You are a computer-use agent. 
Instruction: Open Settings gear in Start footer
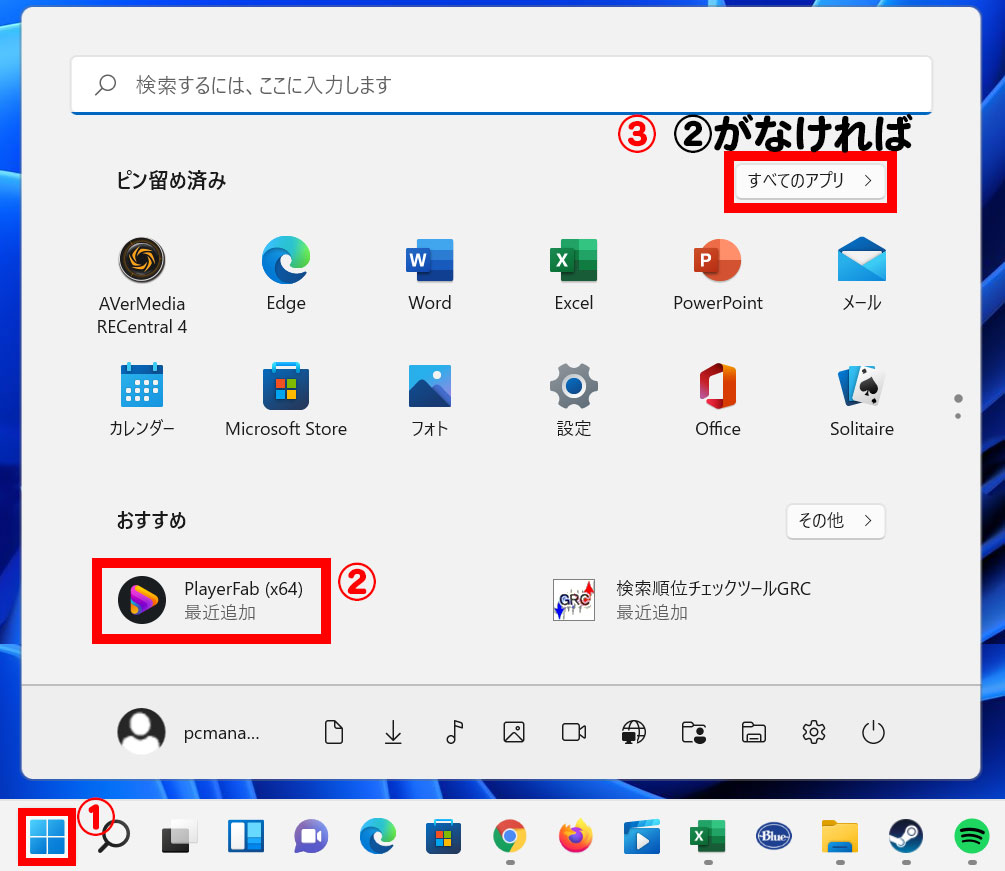pyautogui.click(x=814, y=732)
